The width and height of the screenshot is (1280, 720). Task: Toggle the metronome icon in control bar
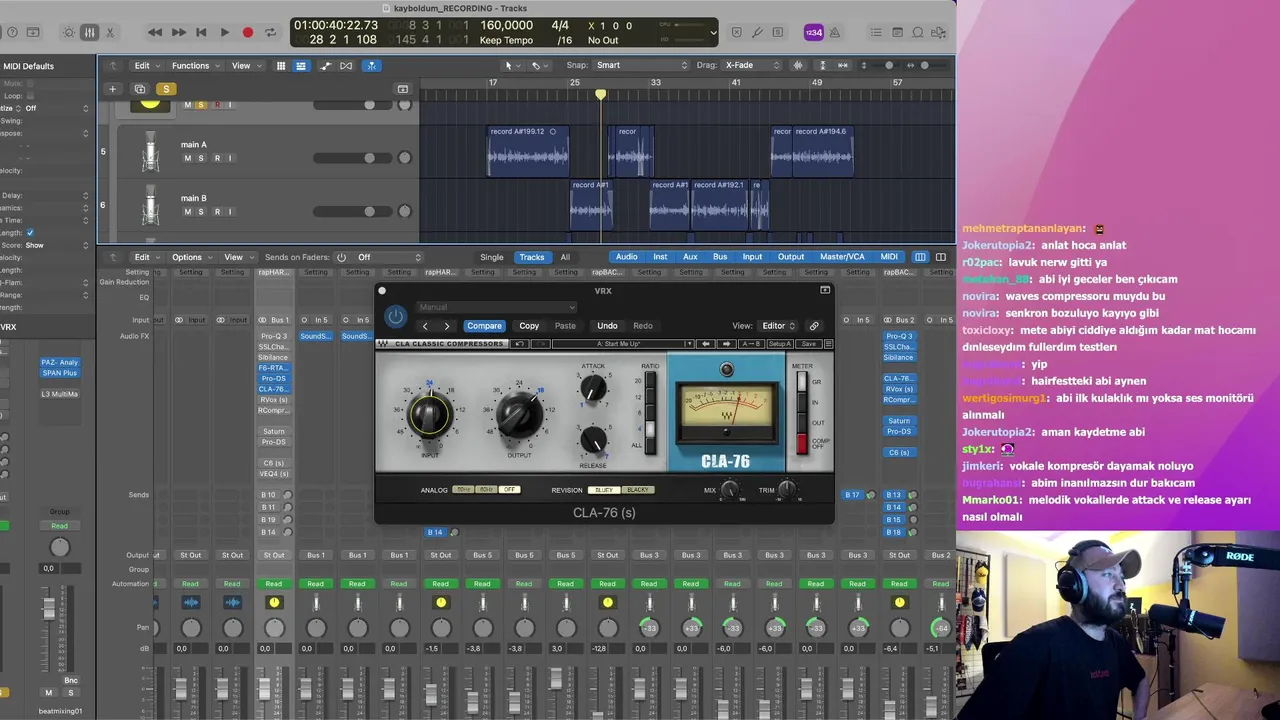pos(834,32)
